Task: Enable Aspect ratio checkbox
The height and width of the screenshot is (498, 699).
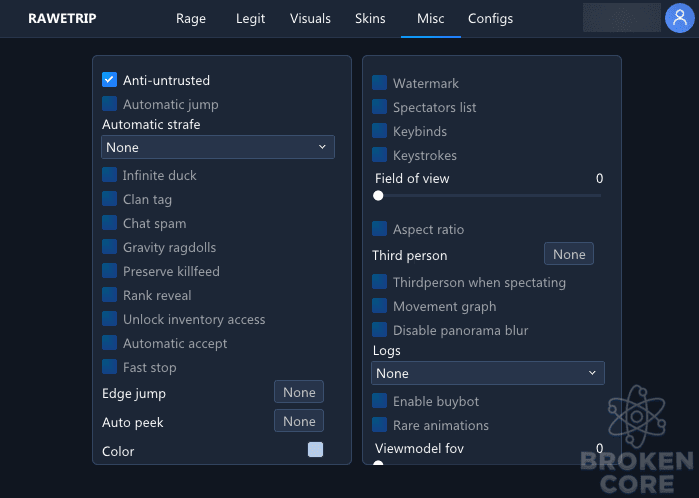Action: 379,229
